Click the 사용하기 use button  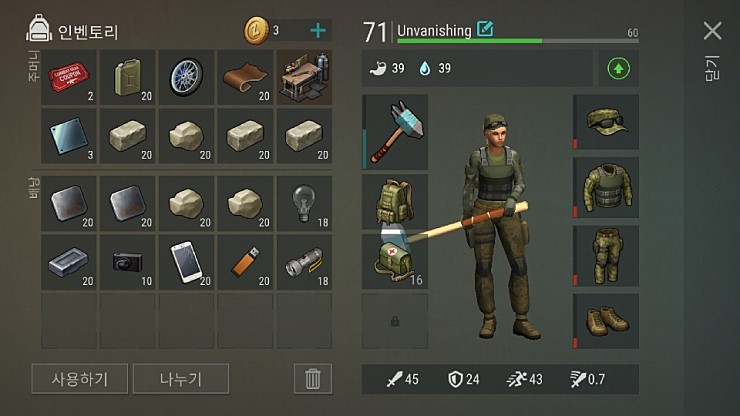coord(80,379)
